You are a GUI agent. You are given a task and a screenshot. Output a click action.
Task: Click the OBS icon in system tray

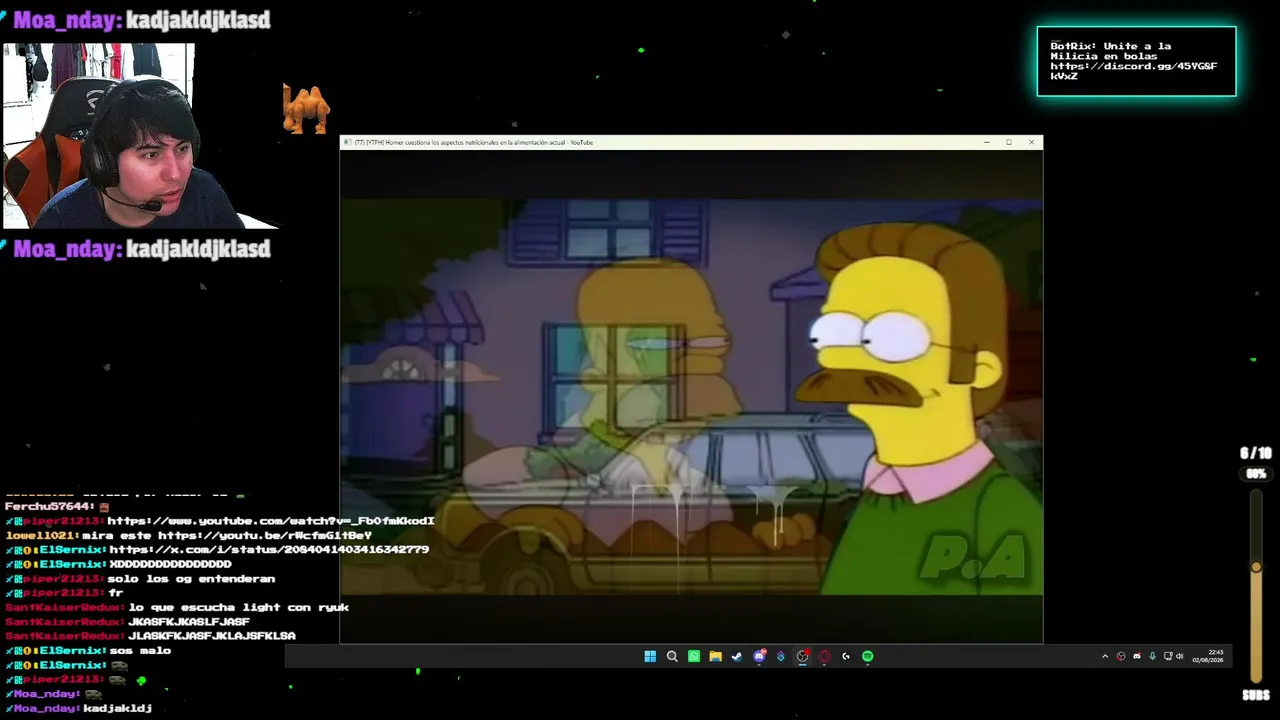tap(1121, 656)
